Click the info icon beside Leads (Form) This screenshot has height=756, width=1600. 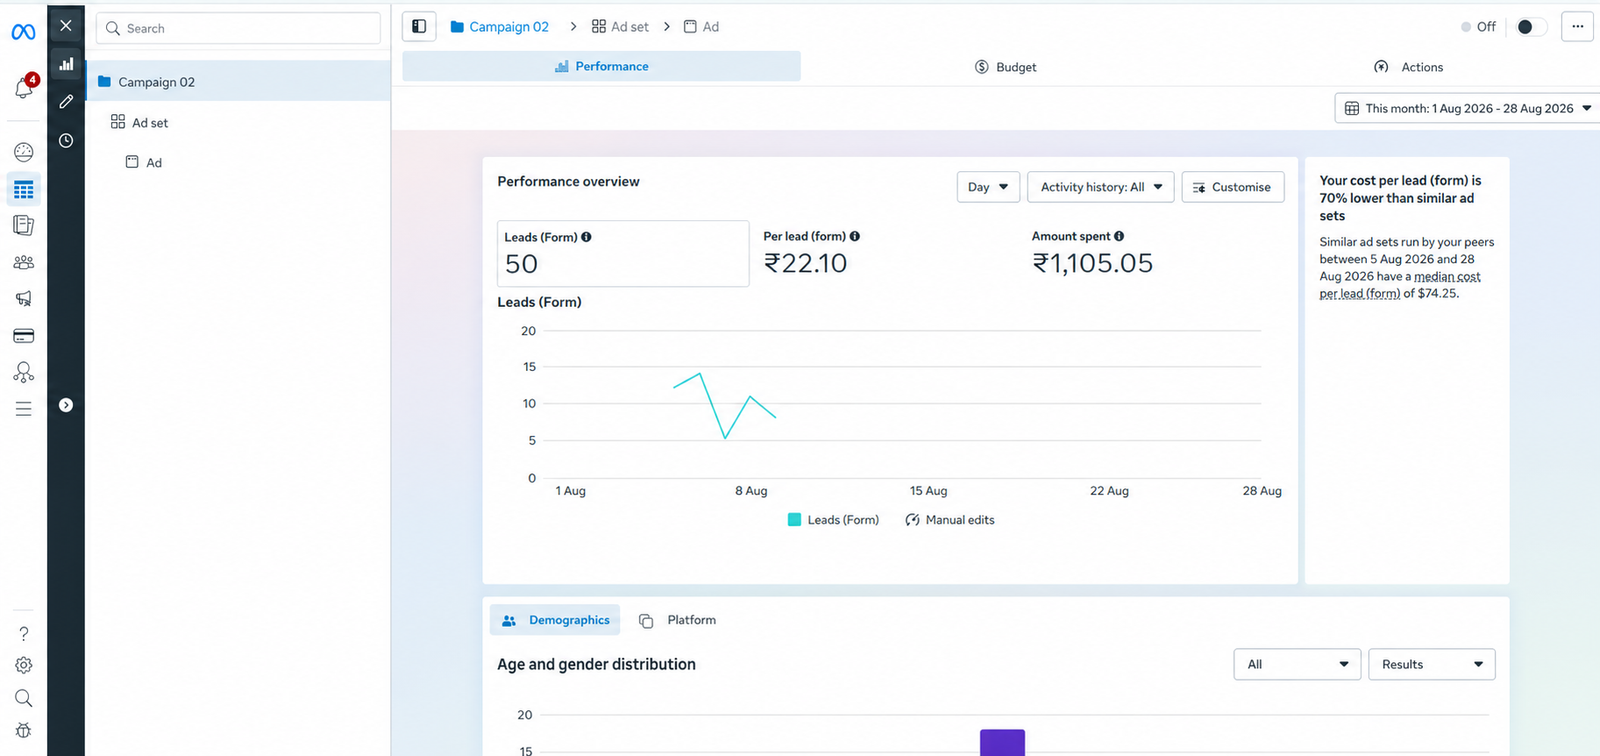click(586, 237)
